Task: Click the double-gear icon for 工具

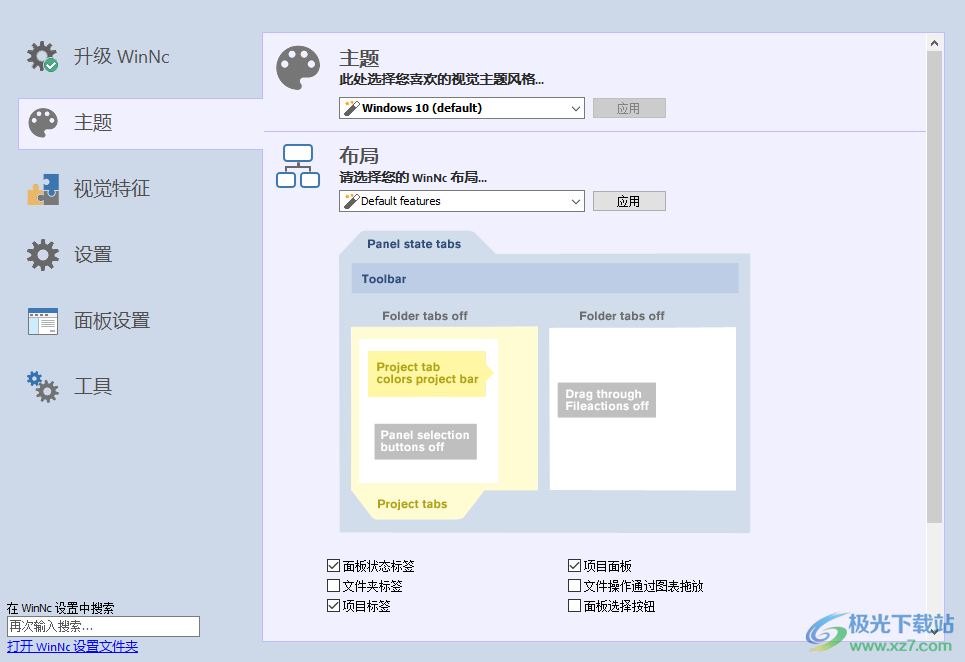Action: click(x=43, y=386)
